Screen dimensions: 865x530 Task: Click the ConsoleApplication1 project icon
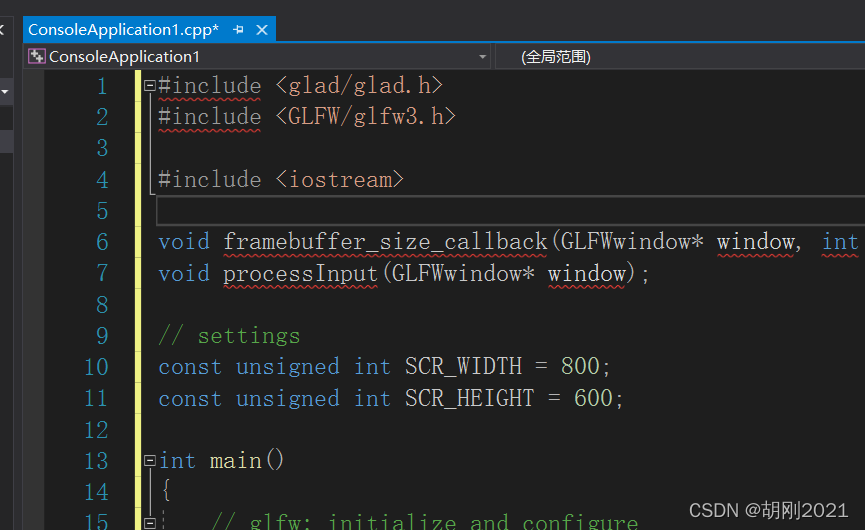click(37, 56)
